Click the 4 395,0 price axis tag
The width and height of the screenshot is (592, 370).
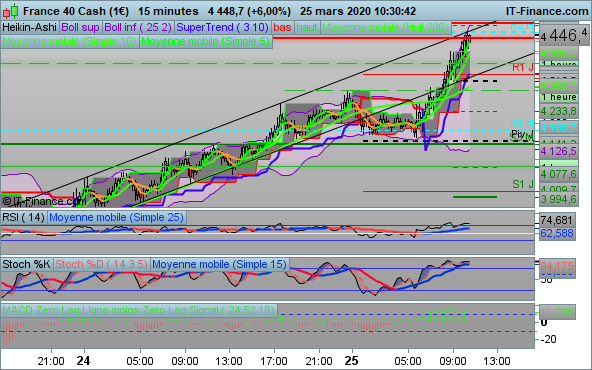[x=558, y=53]
